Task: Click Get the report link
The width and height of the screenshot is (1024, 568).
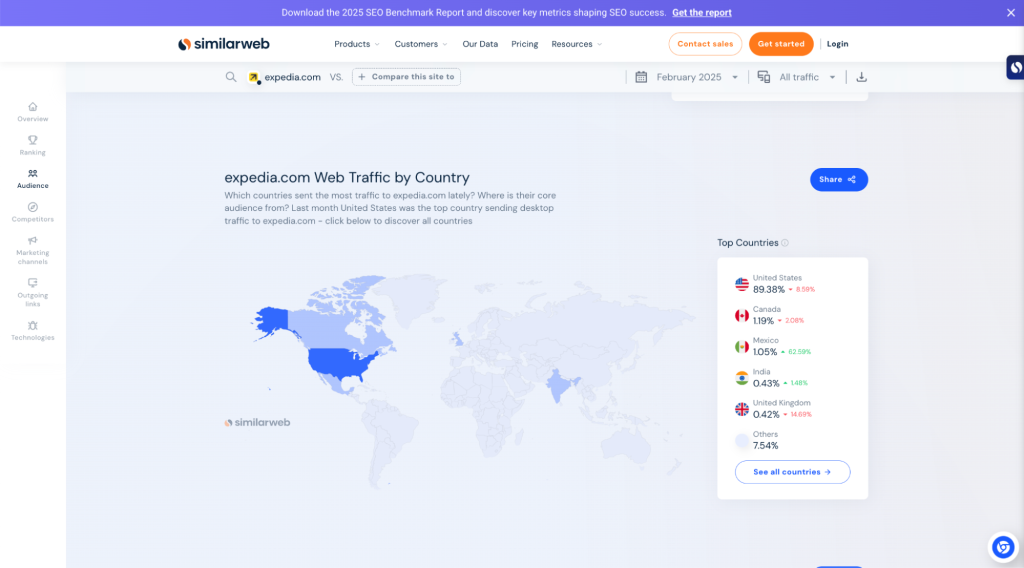Action: tap(701, 12)
